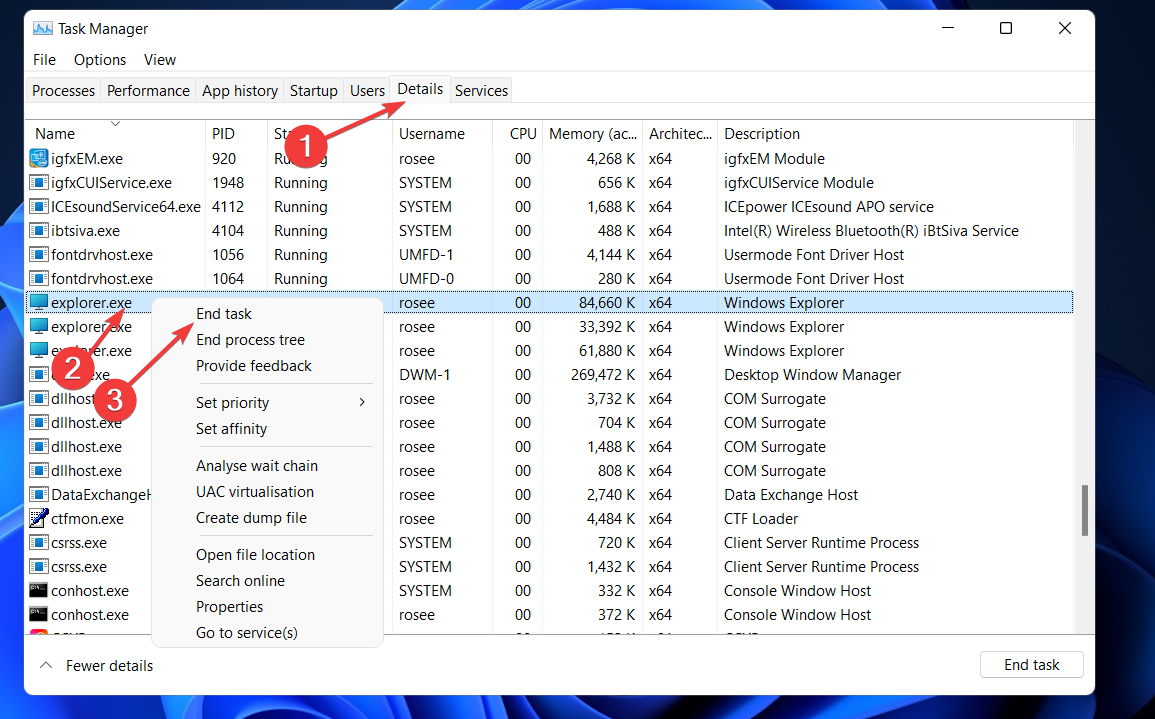Viewport: 1155px width, 719px height.
Task: Open the Options menu
Action: tap(99, 59)
